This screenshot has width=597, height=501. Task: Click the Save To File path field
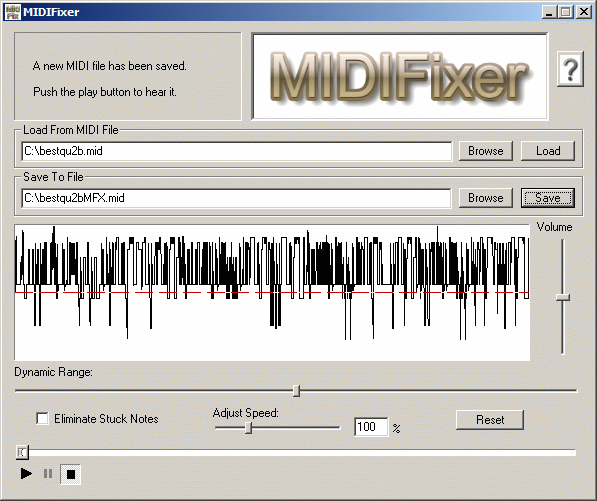pos(237,198)
